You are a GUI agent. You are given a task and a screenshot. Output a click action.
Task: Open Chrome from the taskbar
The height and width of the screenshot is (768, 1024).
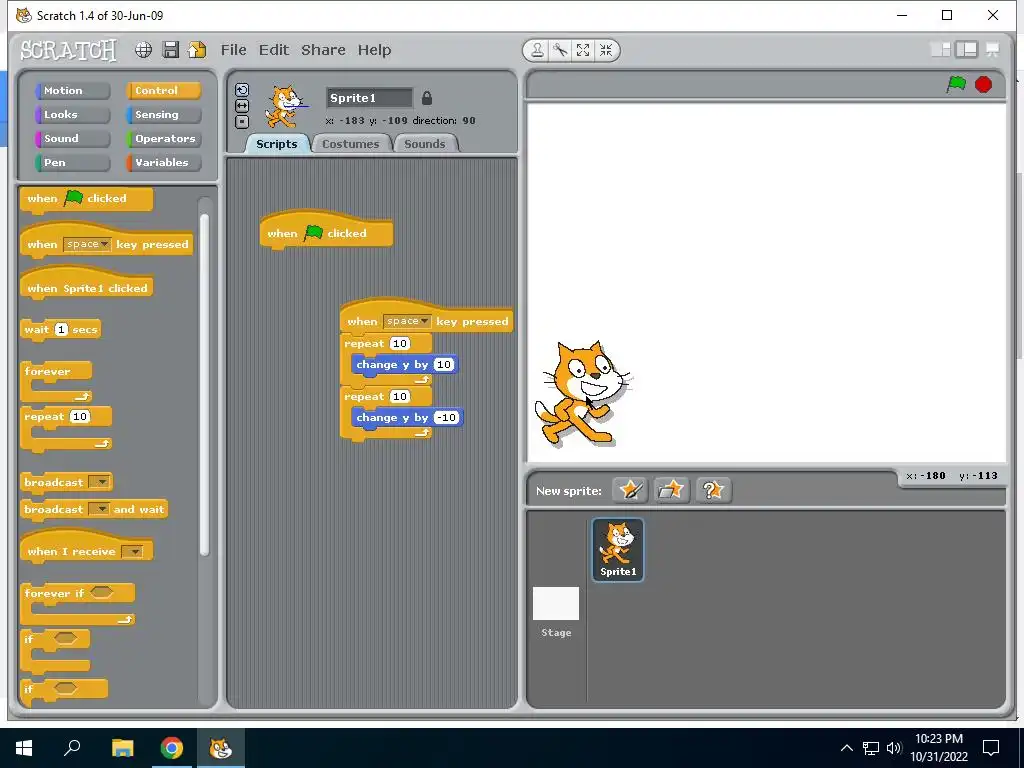point(172,748)
